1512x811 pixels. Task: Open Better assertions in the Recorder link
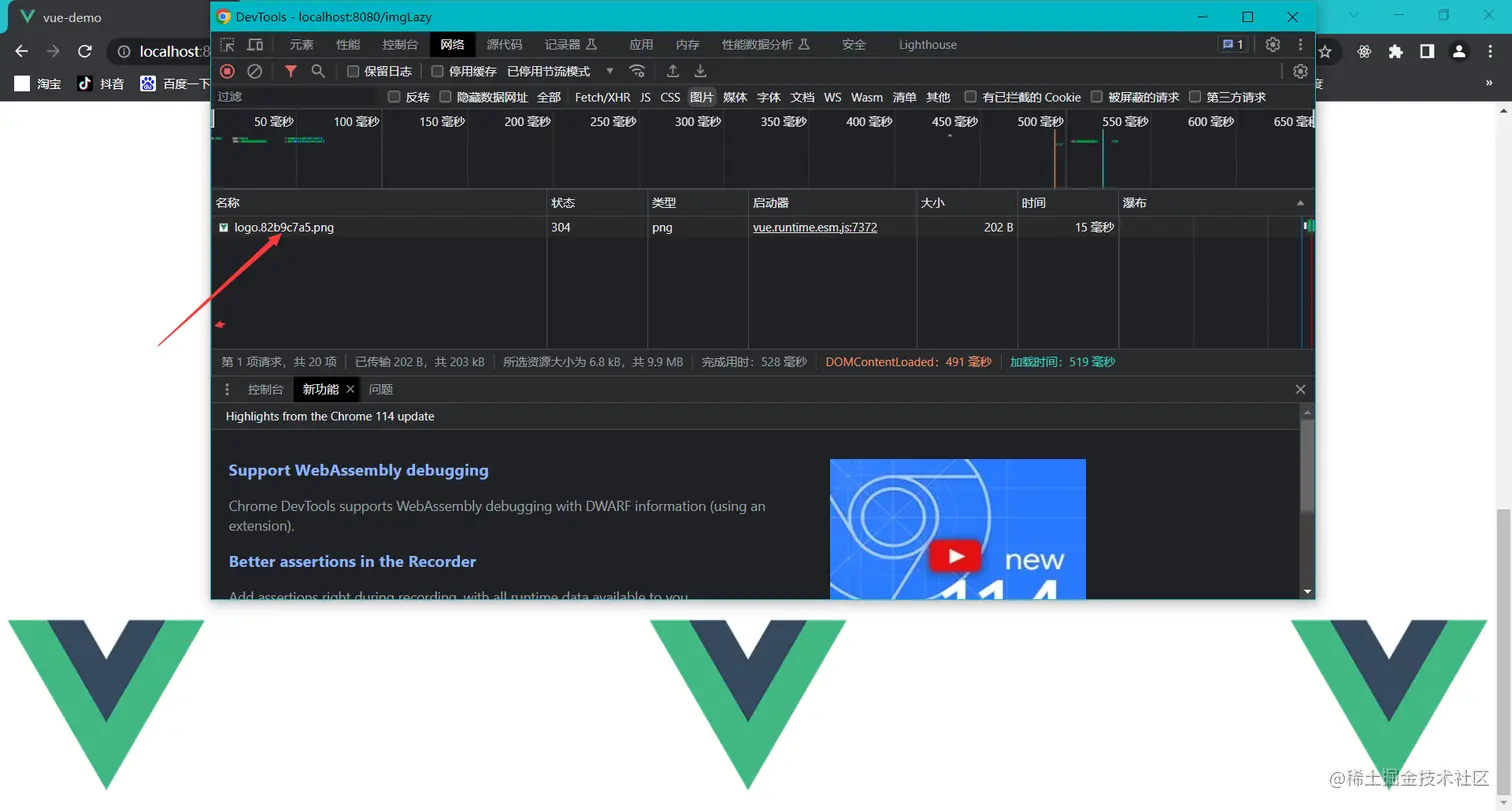point(352,561)
